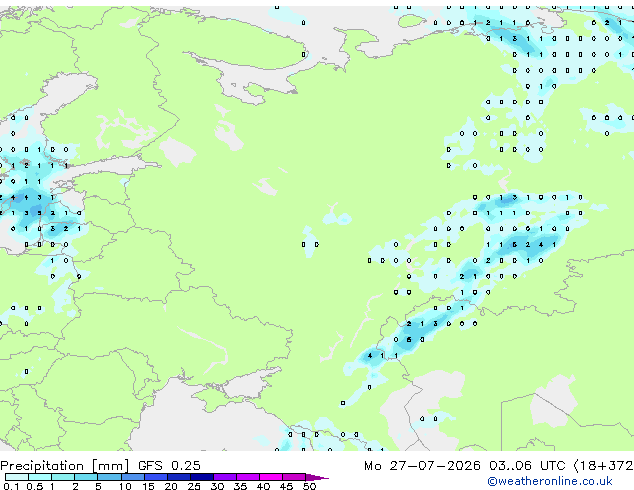Pick the dark navy 25 to 30 mm swatch
Viewport: 634px width, 490px height.
202,477
